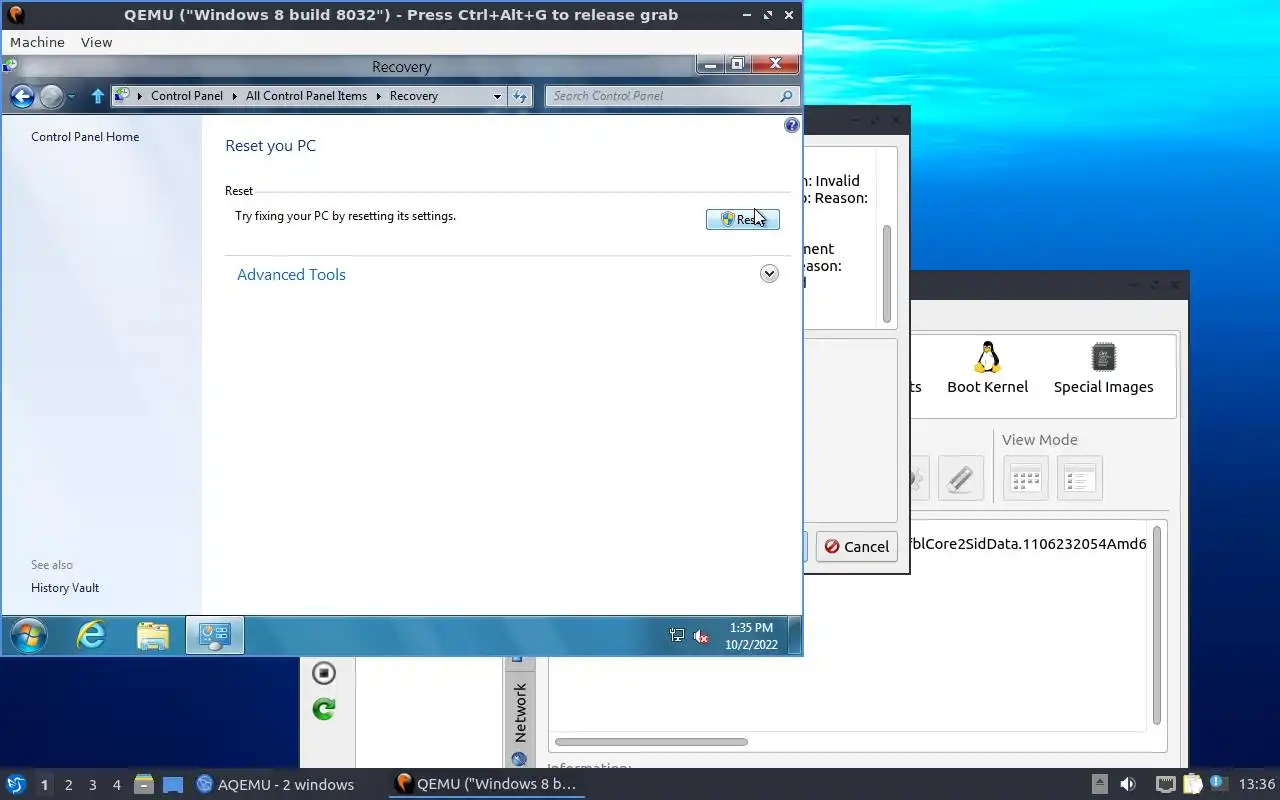
Task: Open Windows Explorer from the taskbar
Action: (153, 635)
